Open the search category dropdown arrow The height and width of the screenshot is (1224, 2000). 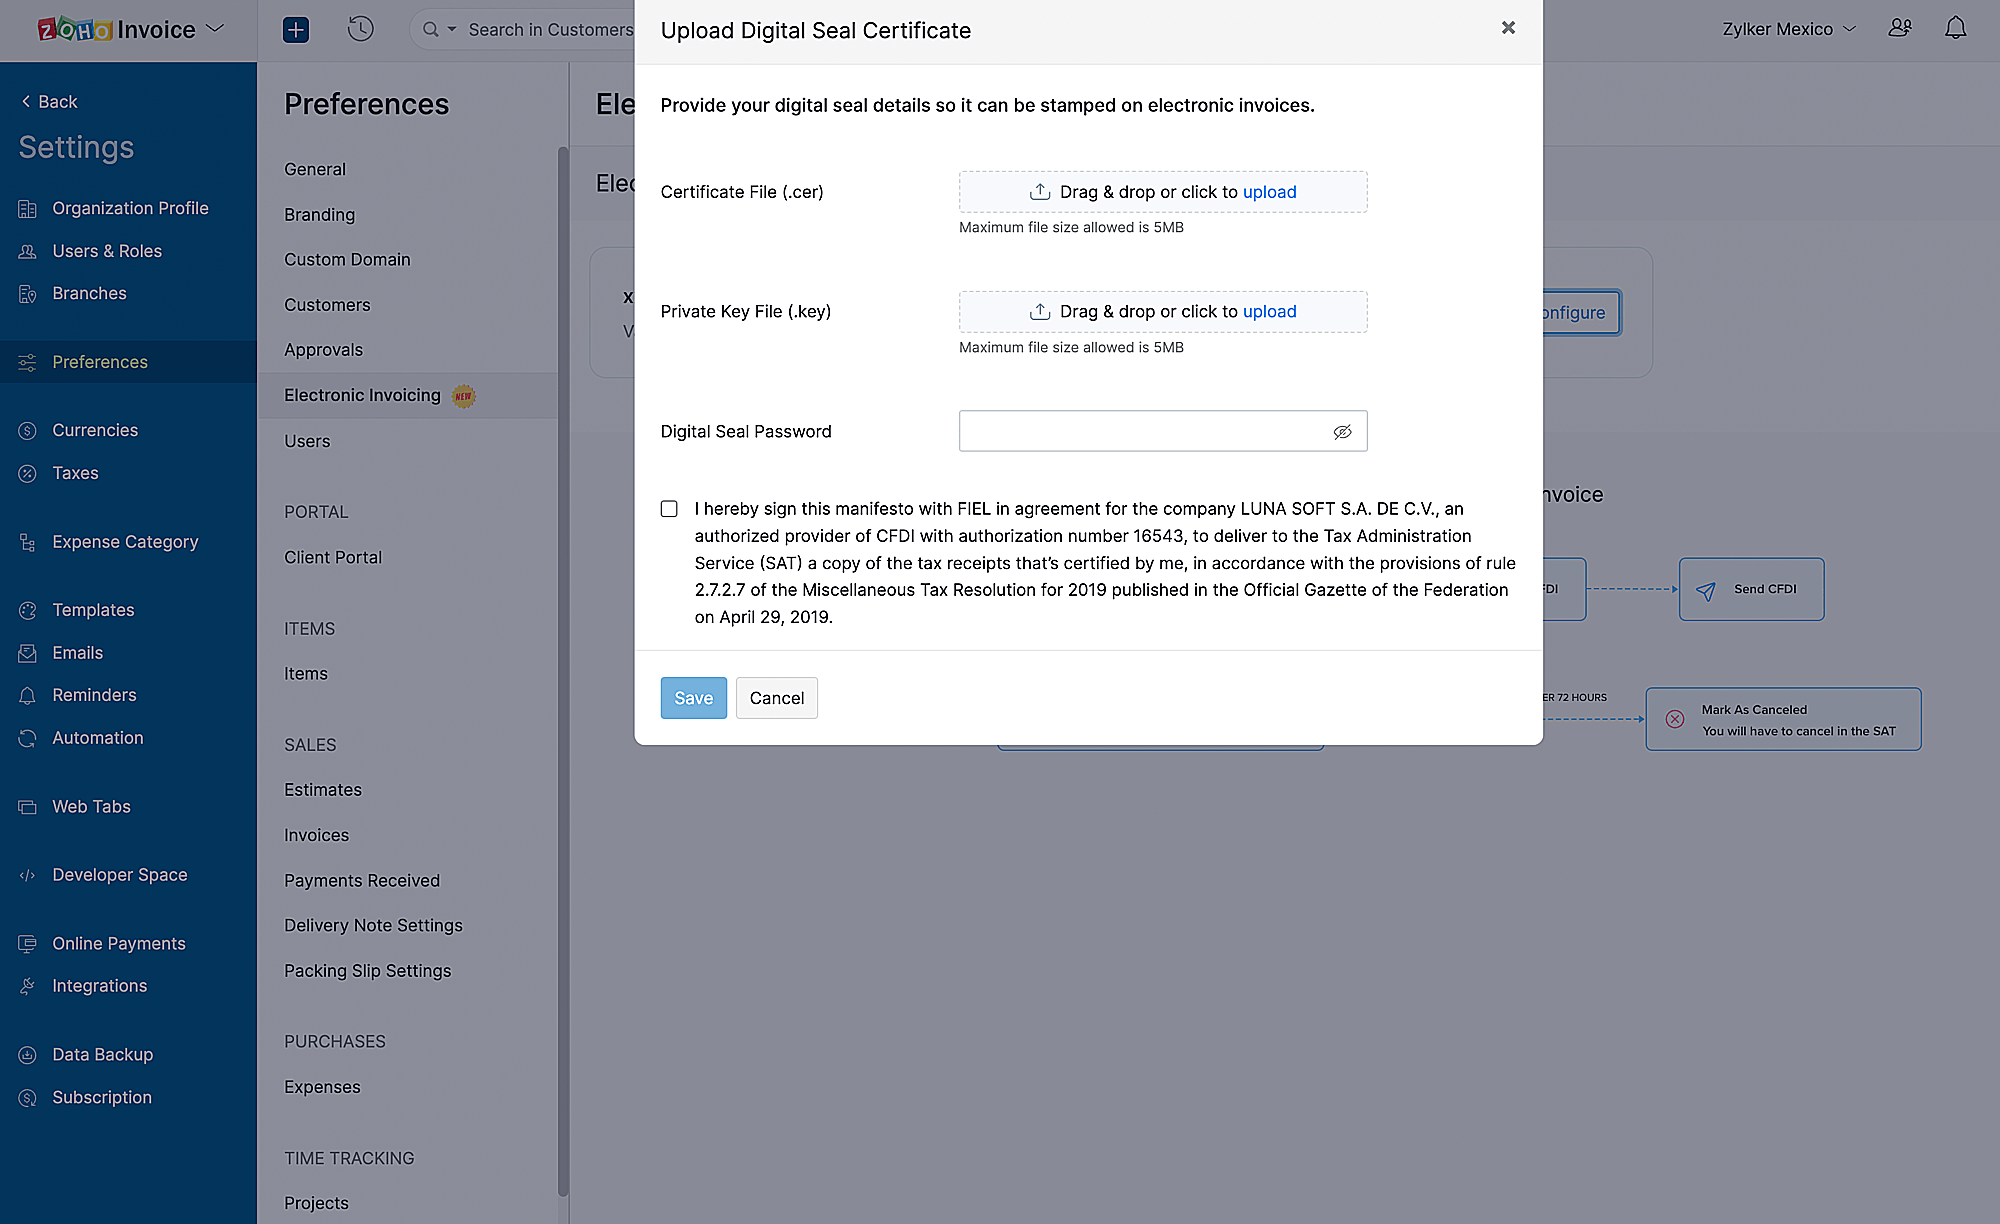click(452, 29)
